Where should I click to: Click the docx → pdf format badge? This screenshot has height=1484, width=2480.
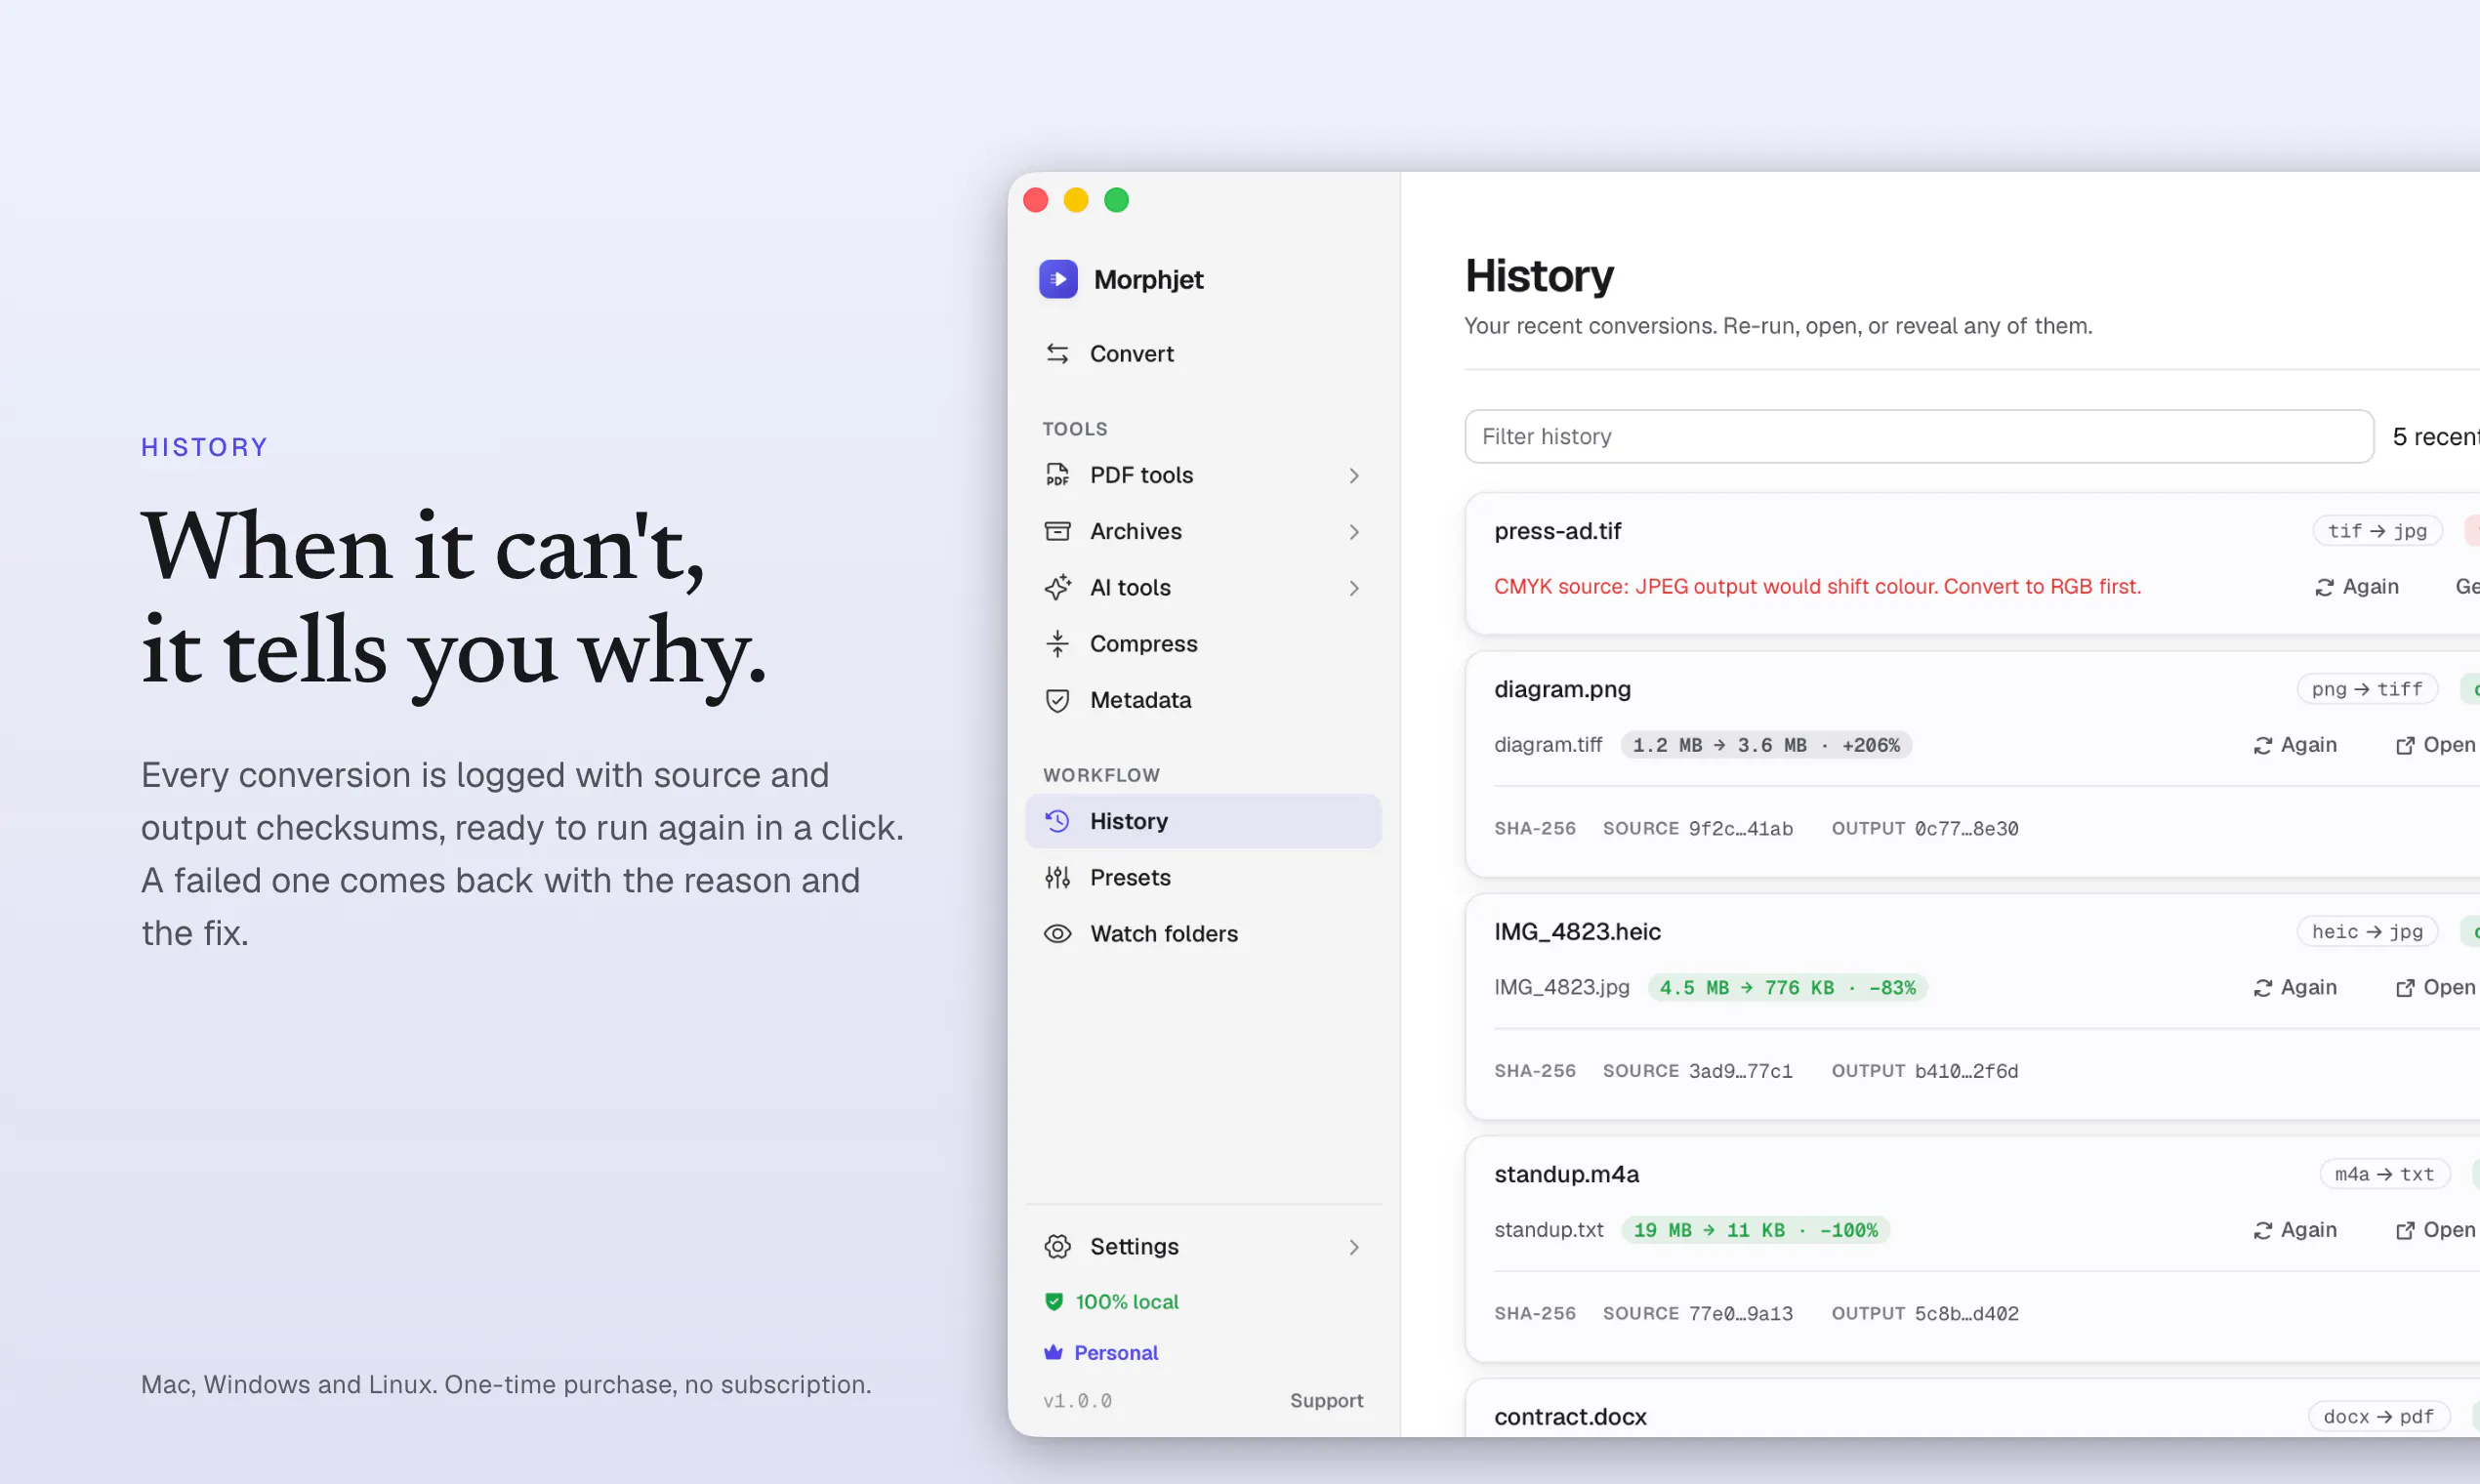pyautogui.click(x=2378, y=1416)
